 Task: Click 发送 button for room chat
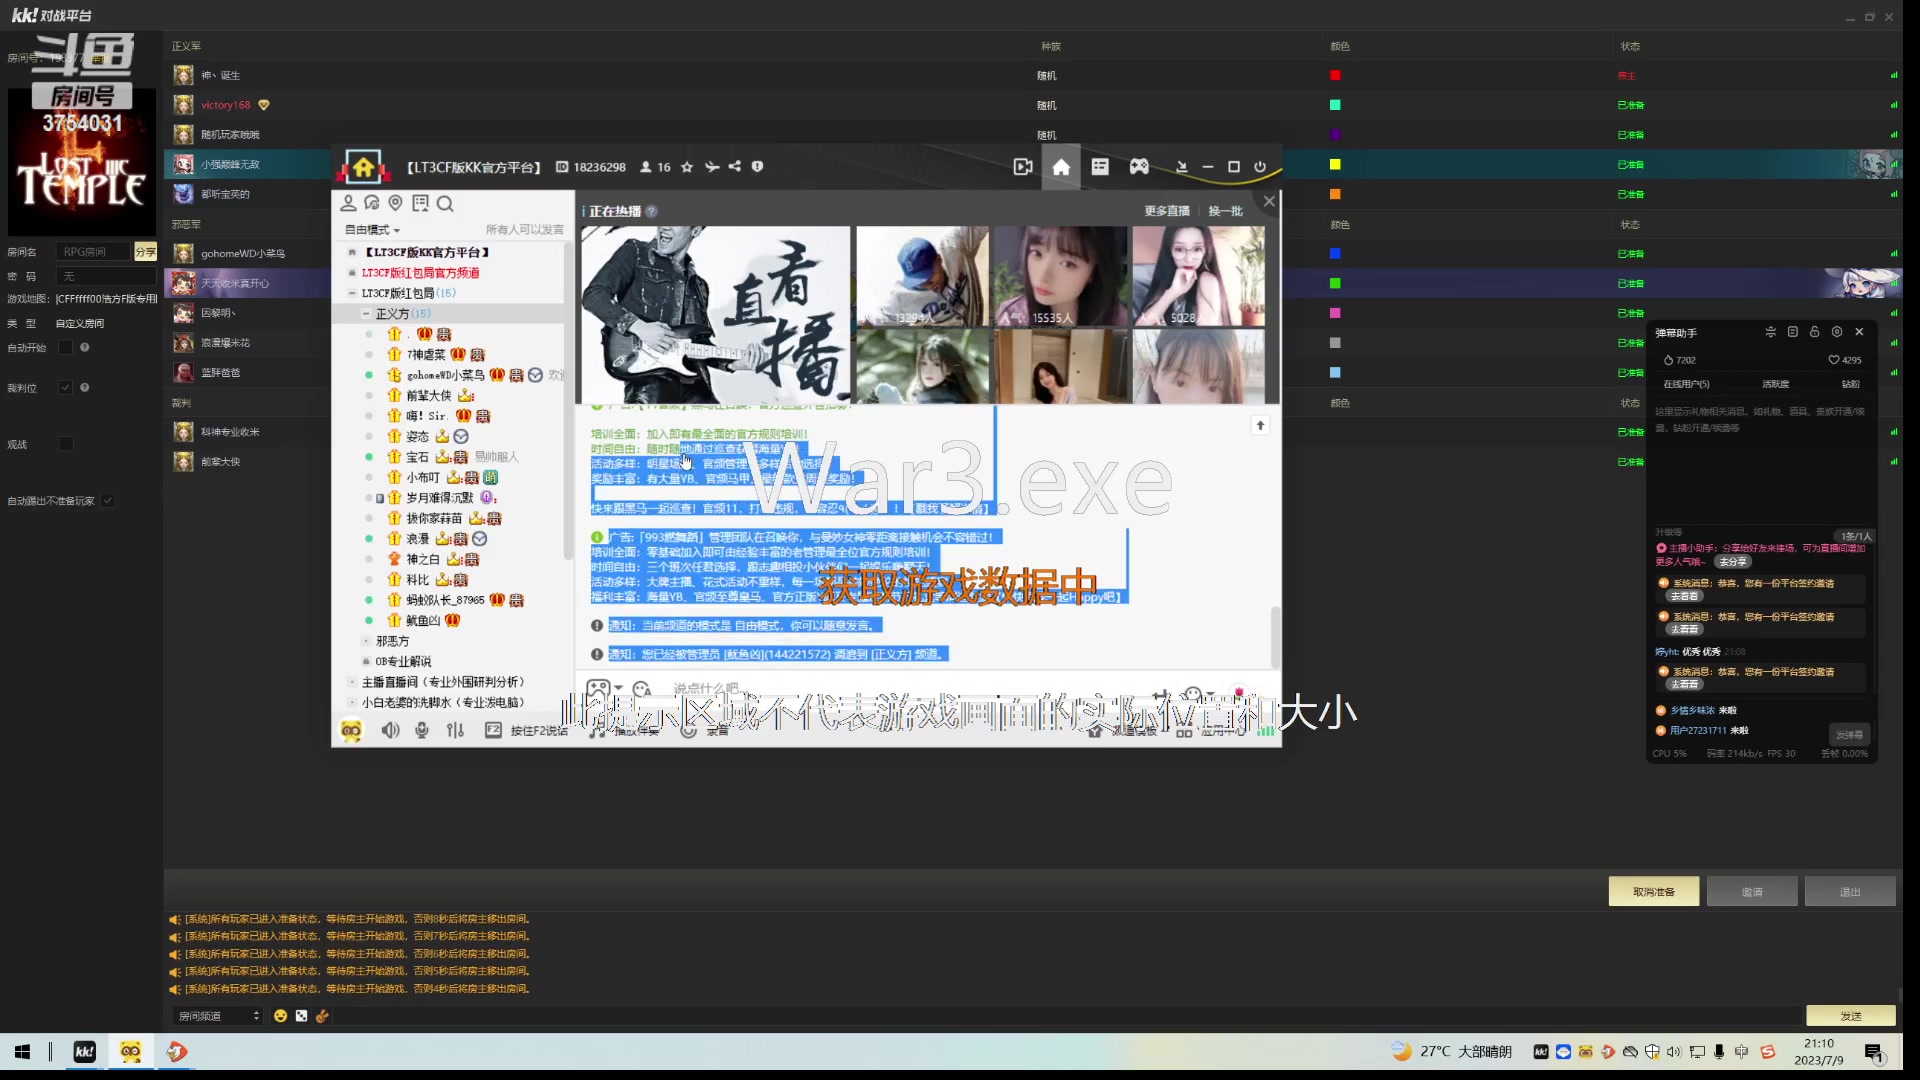click(1851, 1016)
